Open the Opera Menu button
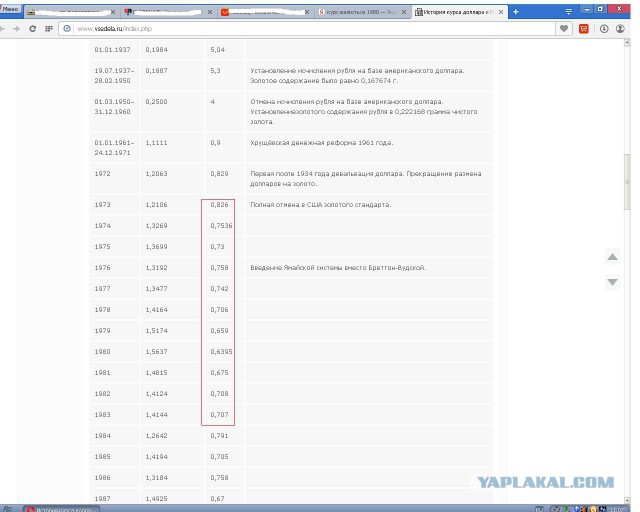Screen dimensions: 640x512 pos(10,9)
